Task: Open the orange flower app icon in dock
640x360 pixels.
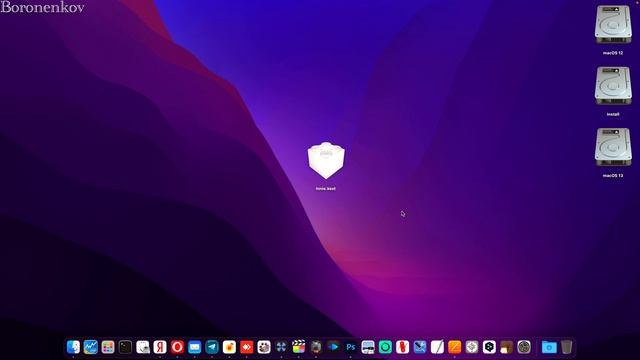Action: [229, 347]
